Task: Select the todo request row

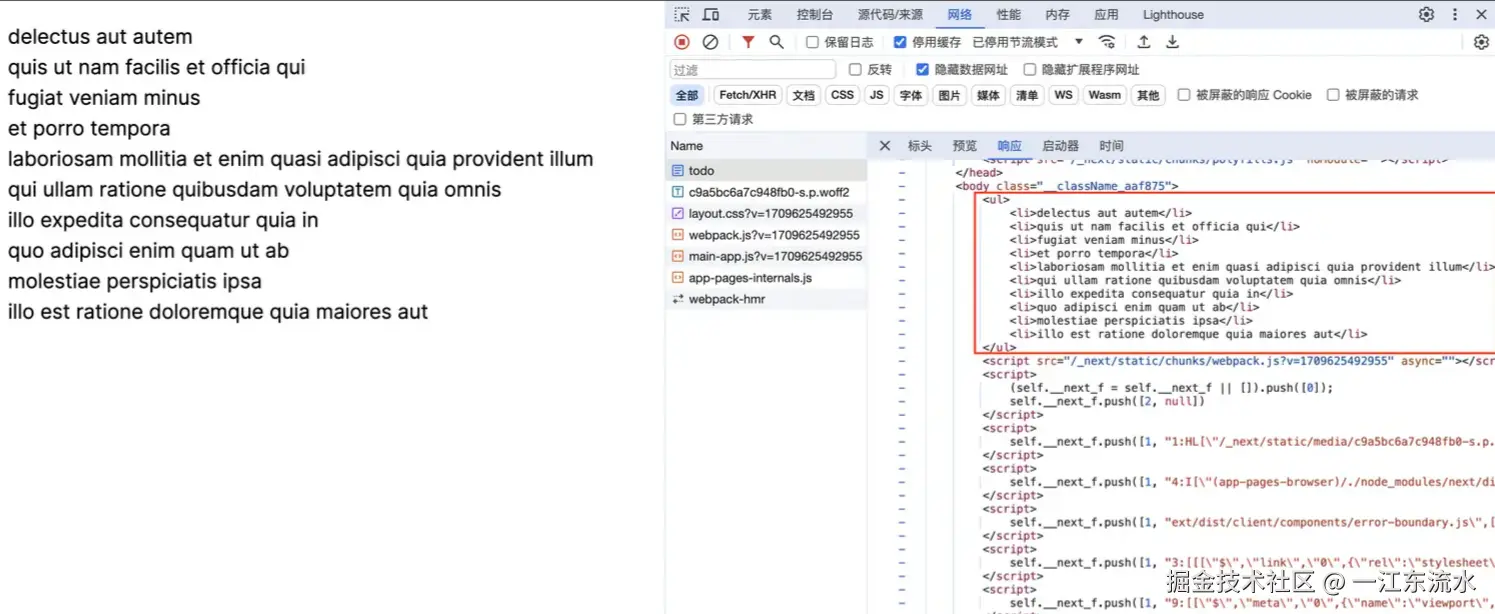Action: [x=766, y=171]
